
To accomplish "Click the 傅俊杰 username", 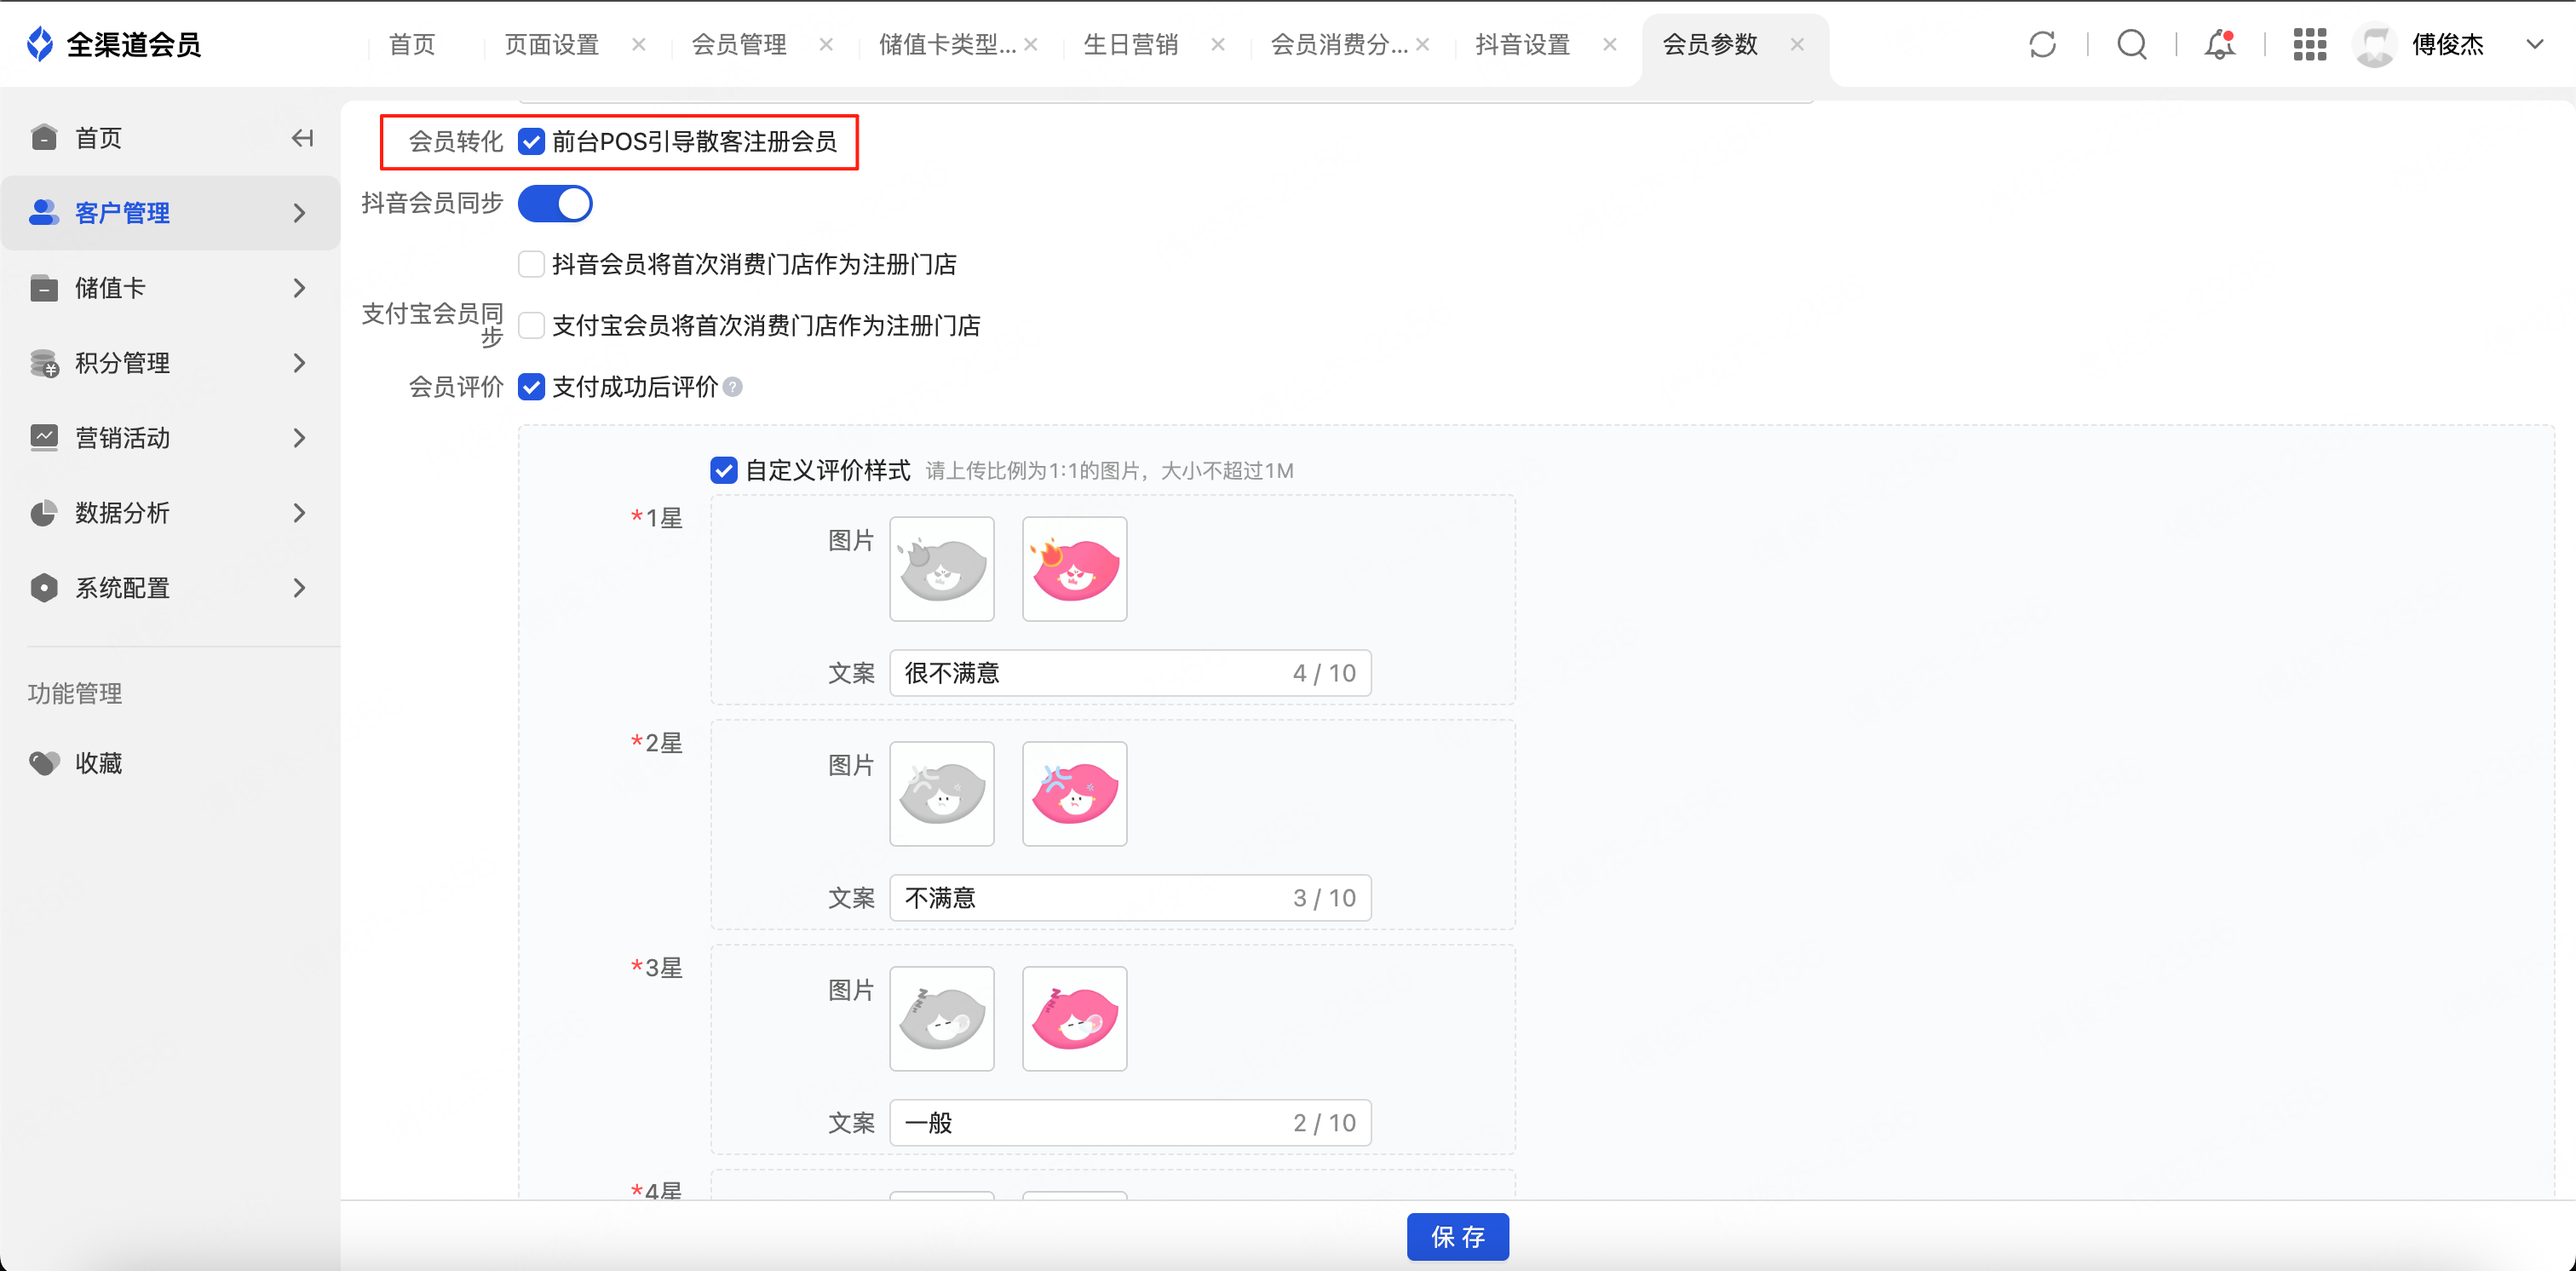I will tap(2448, 44).
